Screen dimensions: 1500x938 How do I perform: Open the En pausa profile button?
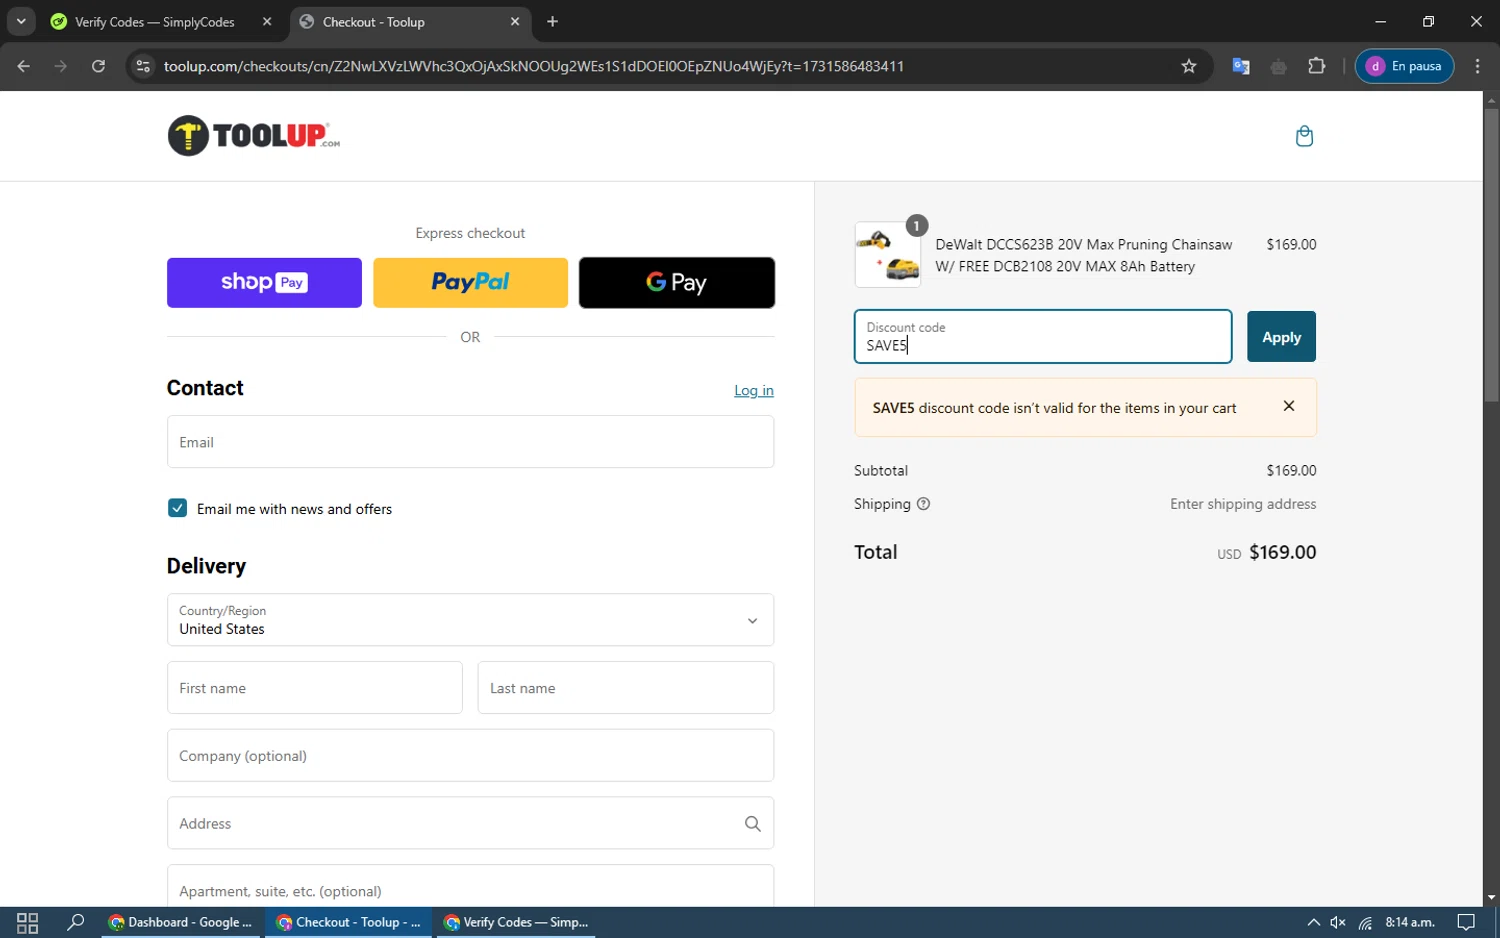pos(1404,66)
